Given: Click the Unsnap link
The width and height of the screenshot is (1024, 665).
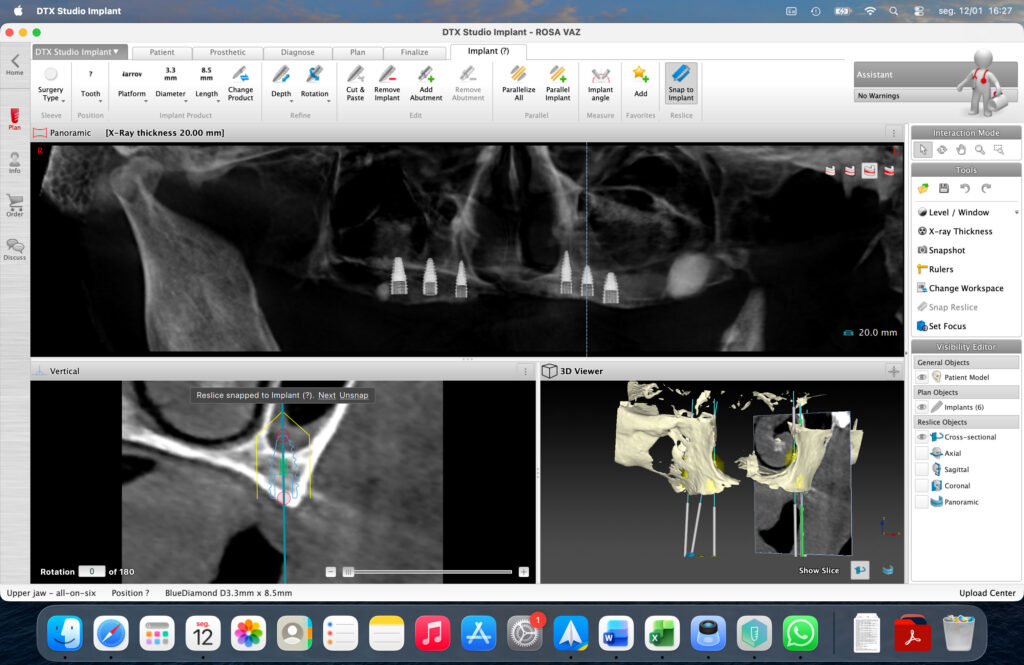Looking at the screenshot, I should click(353, 395).
